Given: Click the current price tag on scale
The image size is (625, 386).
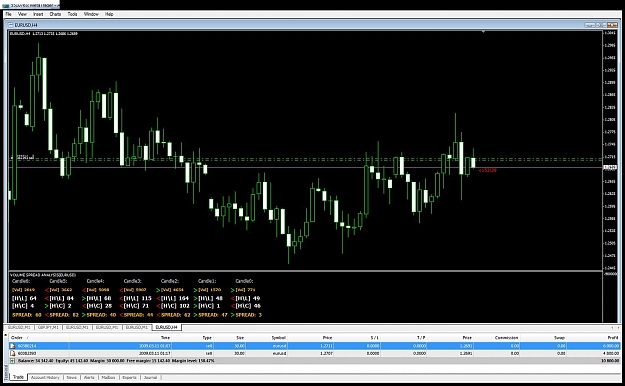Looking at the screenshot, I should coord(610,168).
